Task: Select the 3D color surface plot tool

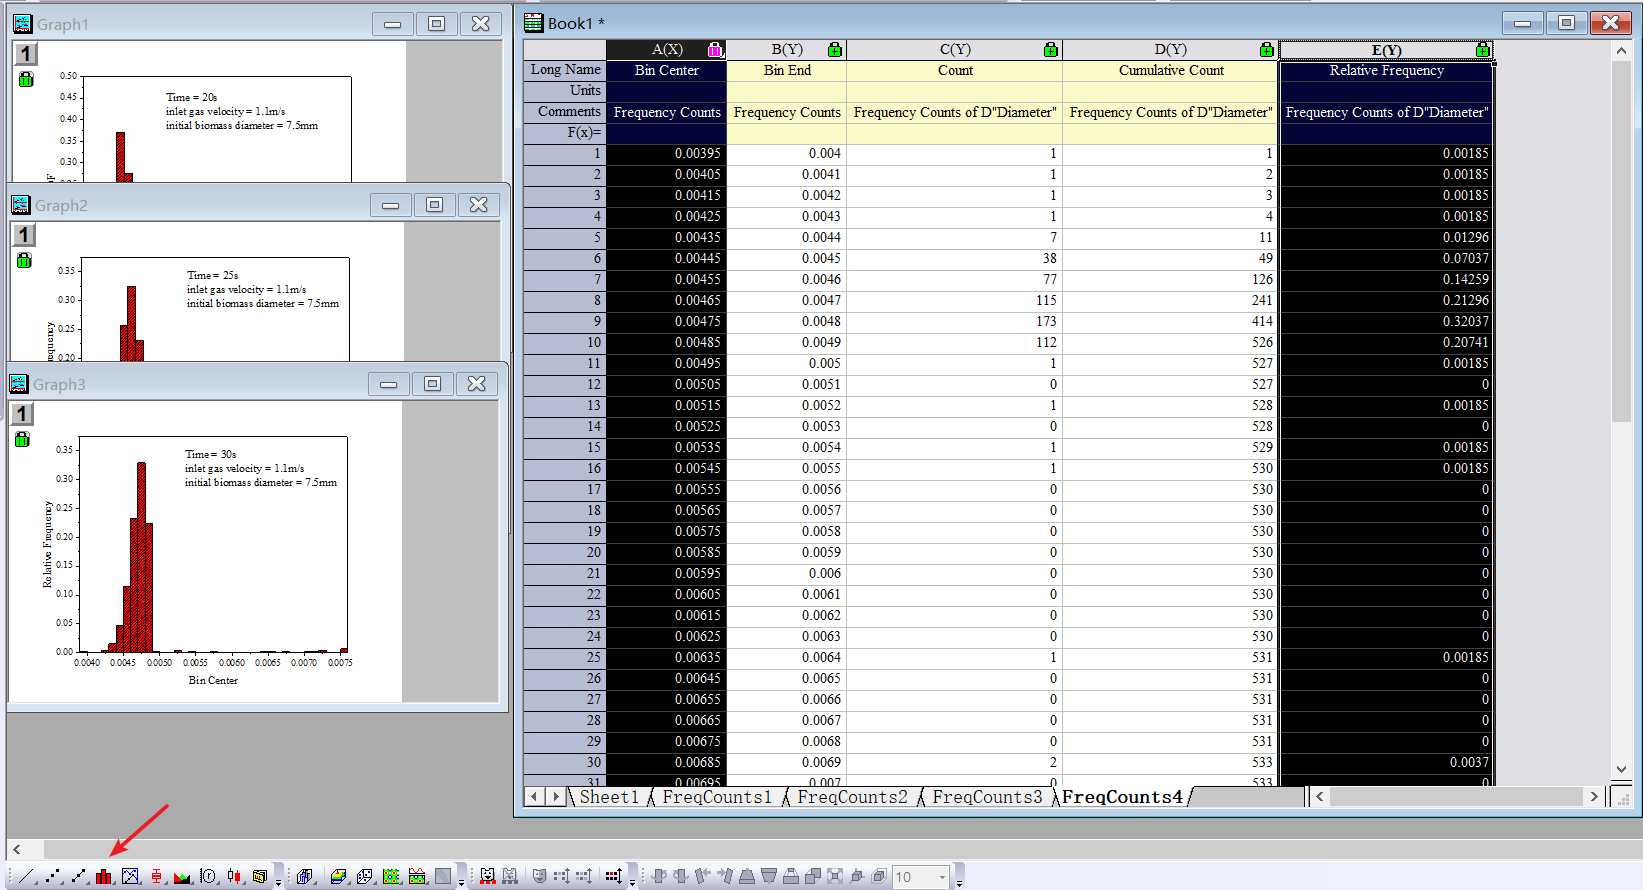Action: tap(339, 876)
